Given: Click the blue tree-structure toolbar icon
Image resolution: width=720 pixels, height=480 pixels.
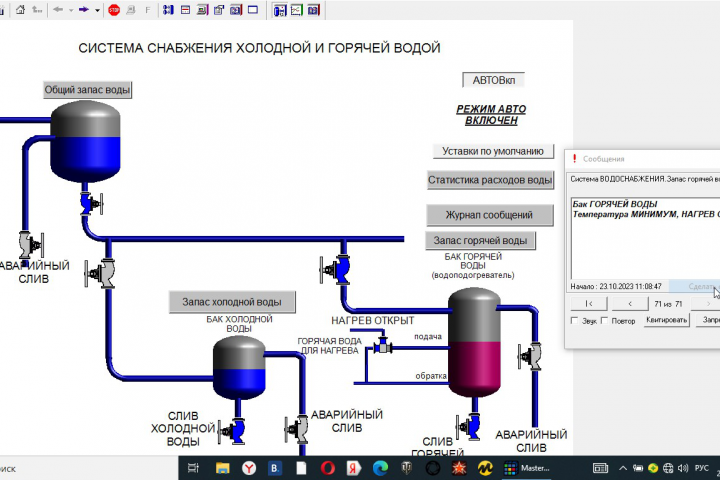Looking at the screenshot, I should tap(169, 10).
